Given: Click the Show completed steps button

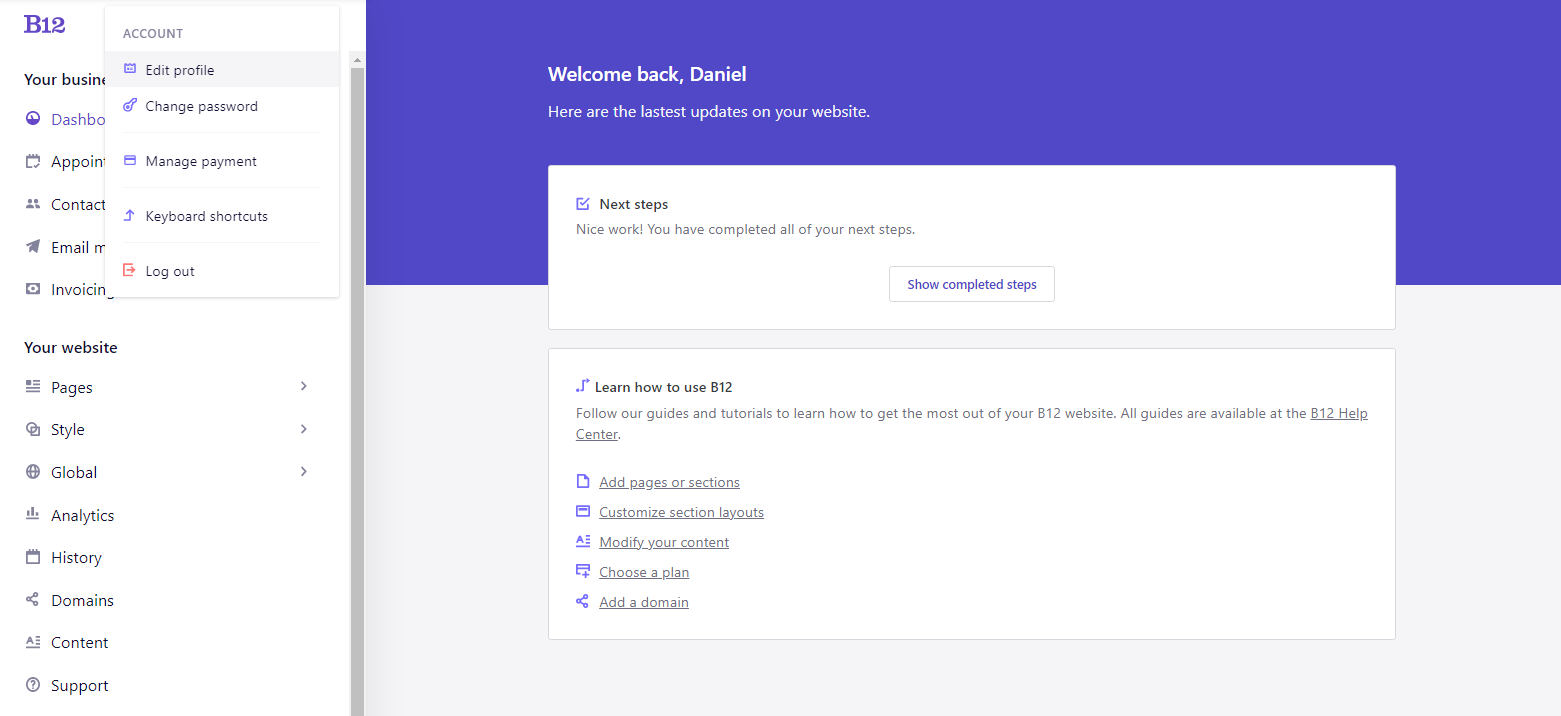Looking at the screenshot, I should point(971,284).
